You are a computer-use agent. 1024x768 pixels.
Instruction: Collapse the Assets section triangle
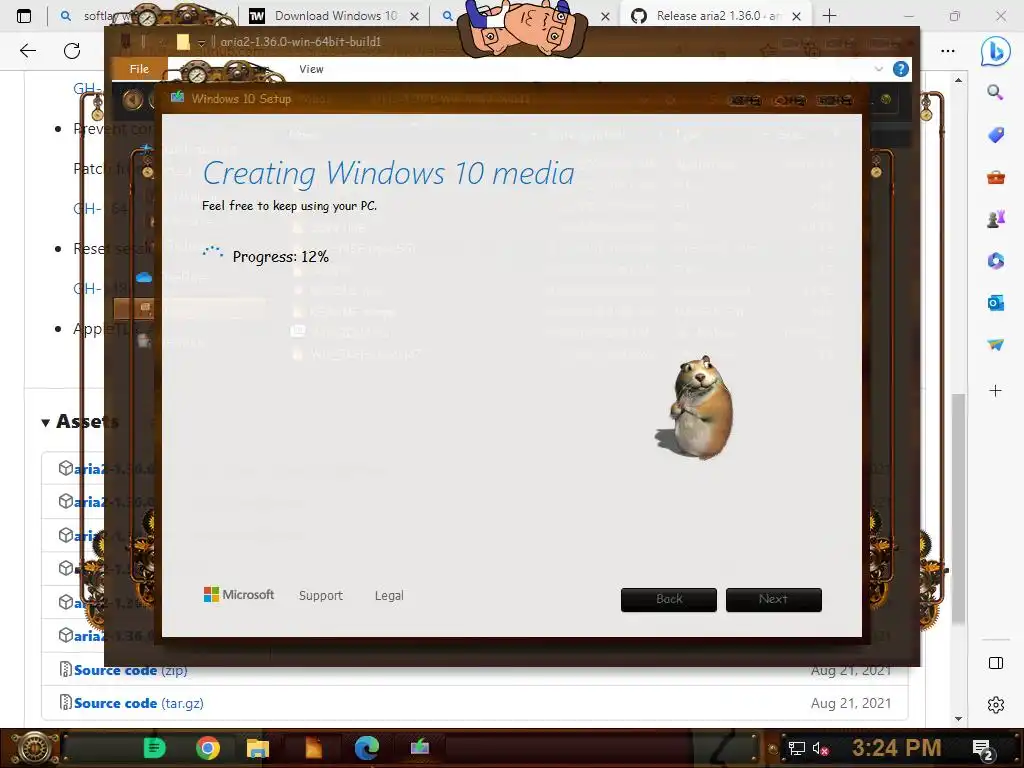(x=46, y=423)
